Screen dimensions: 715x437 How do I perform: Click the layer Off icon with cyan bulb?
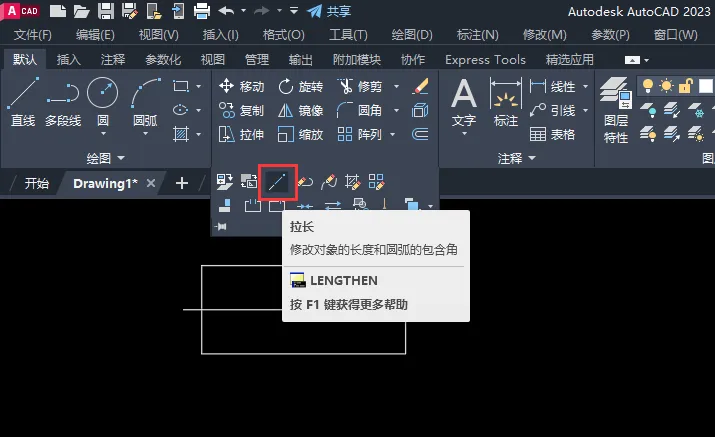point(648,110)
